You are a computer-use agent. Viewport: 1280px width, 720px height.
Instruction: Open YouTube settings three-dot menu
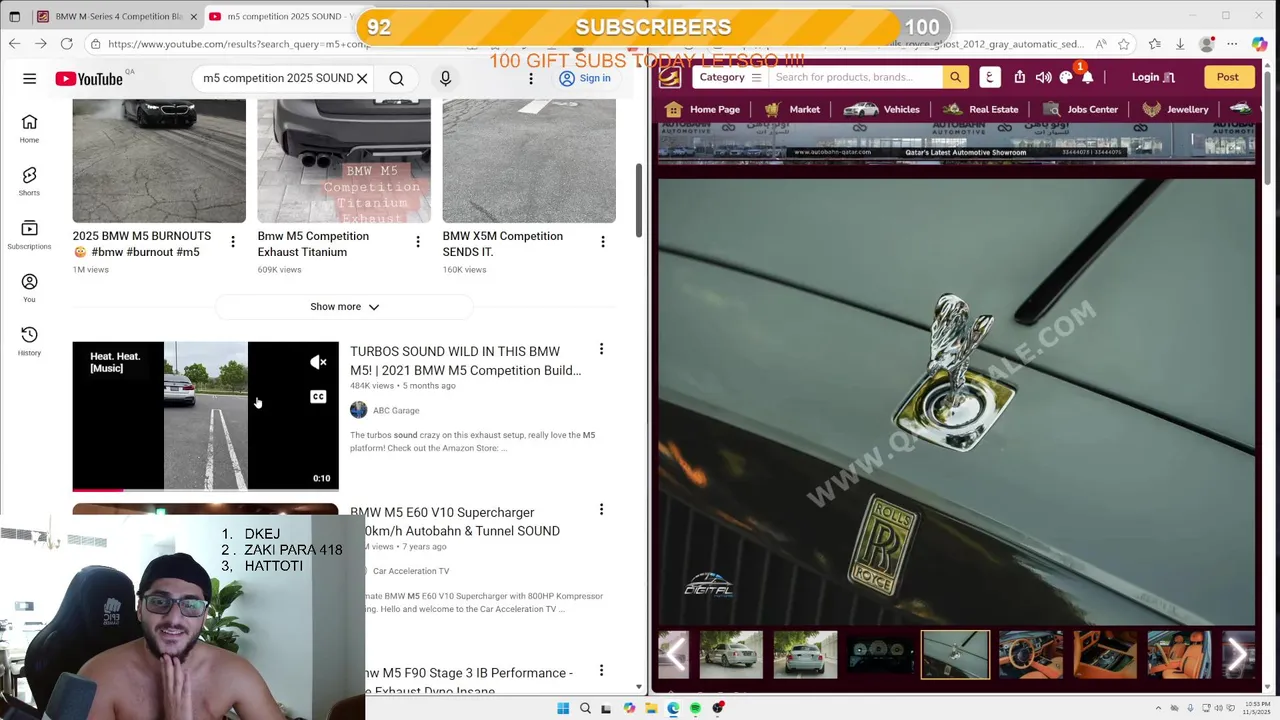click(x=530, y=78)
